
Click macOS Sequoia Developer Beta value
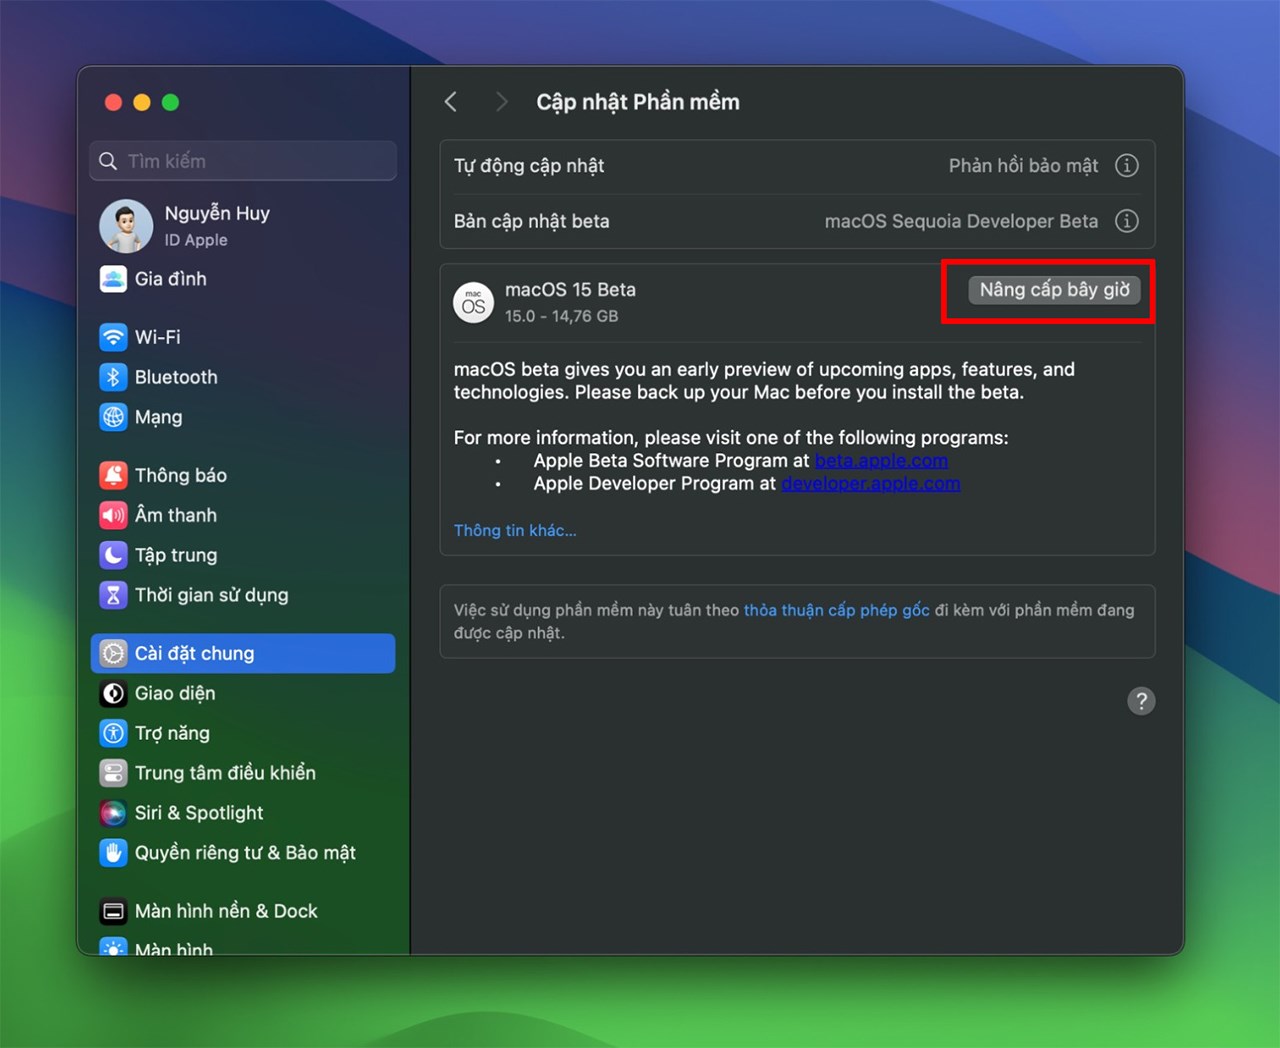click(961, 221)
